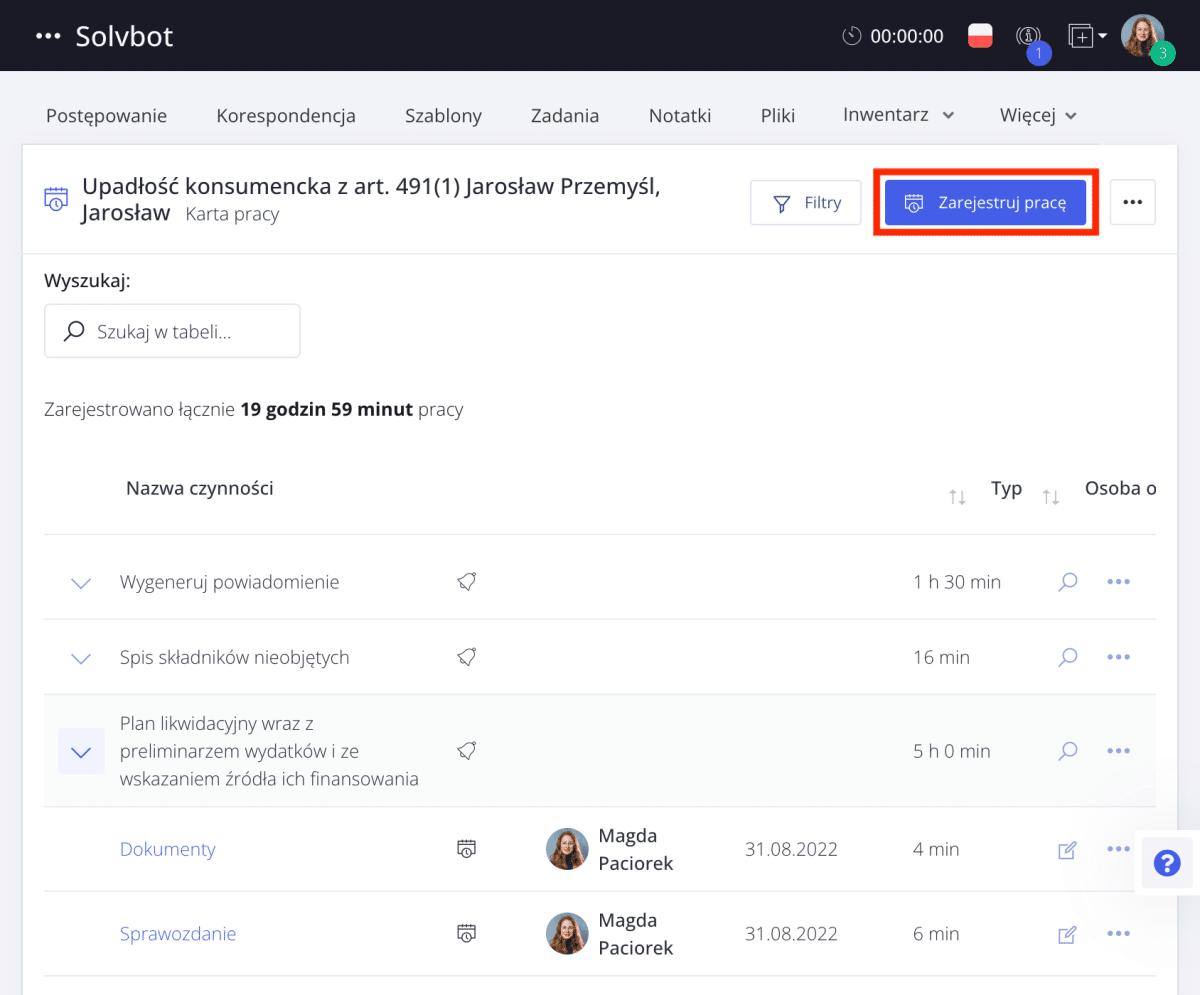Viewport: 1200px width, 995px height.
Task: Sort by Nazwa czynności column arrows
Action: click(x=957, y=497)
